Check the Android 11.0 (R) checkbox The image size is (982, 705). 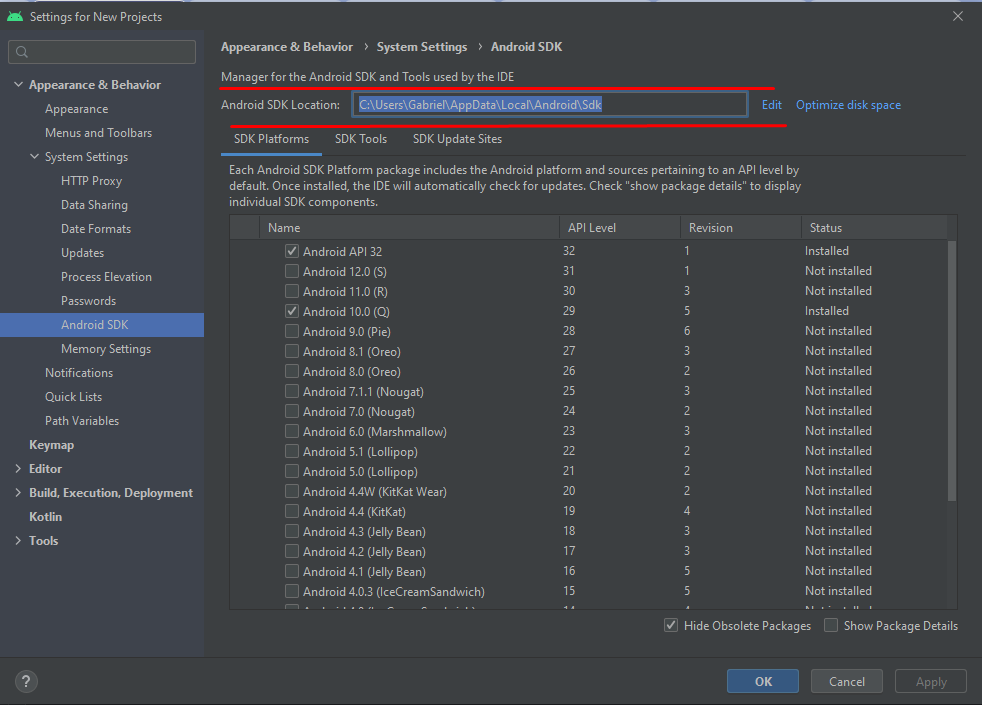pyautogui.click(x=292, y=291)
